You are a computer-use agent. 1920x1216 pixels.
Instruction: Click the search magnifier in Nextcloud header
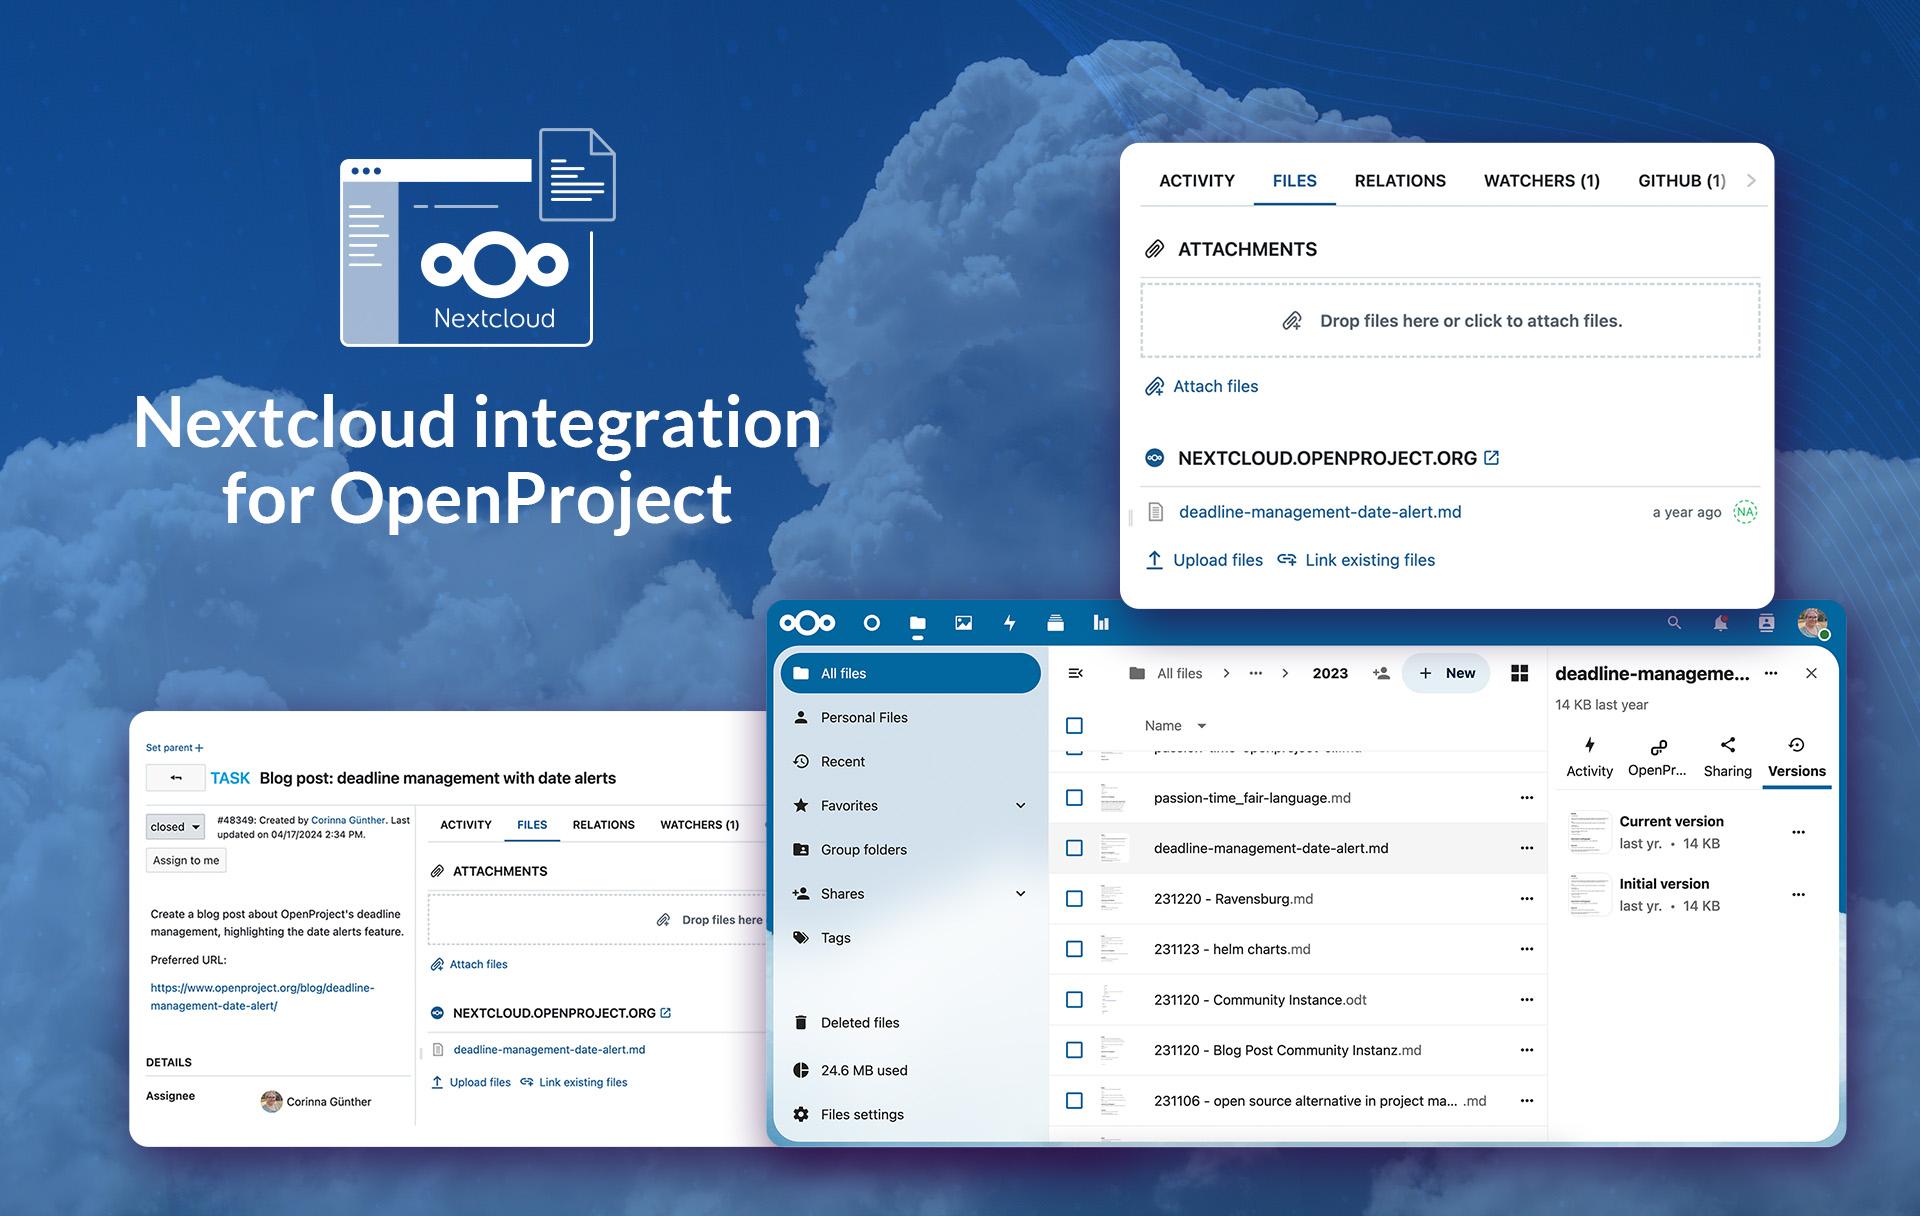pyautogui.click(x=1674, y=623)
